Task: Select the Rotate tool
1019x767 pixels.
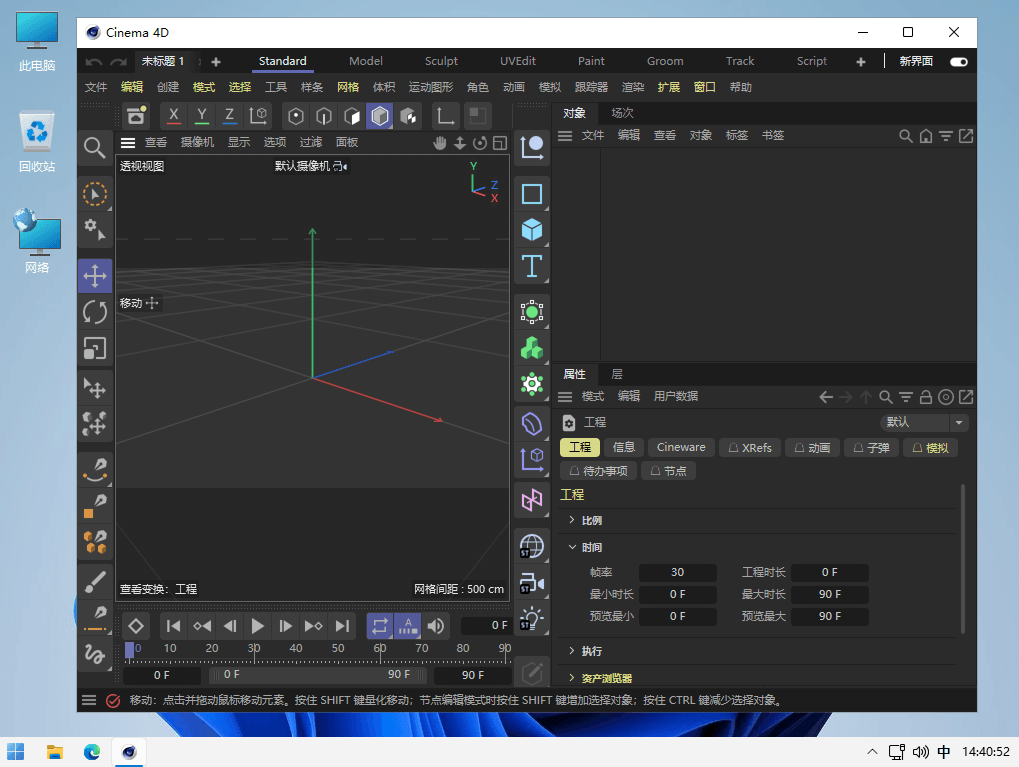Action: click(x=95, y=312)
